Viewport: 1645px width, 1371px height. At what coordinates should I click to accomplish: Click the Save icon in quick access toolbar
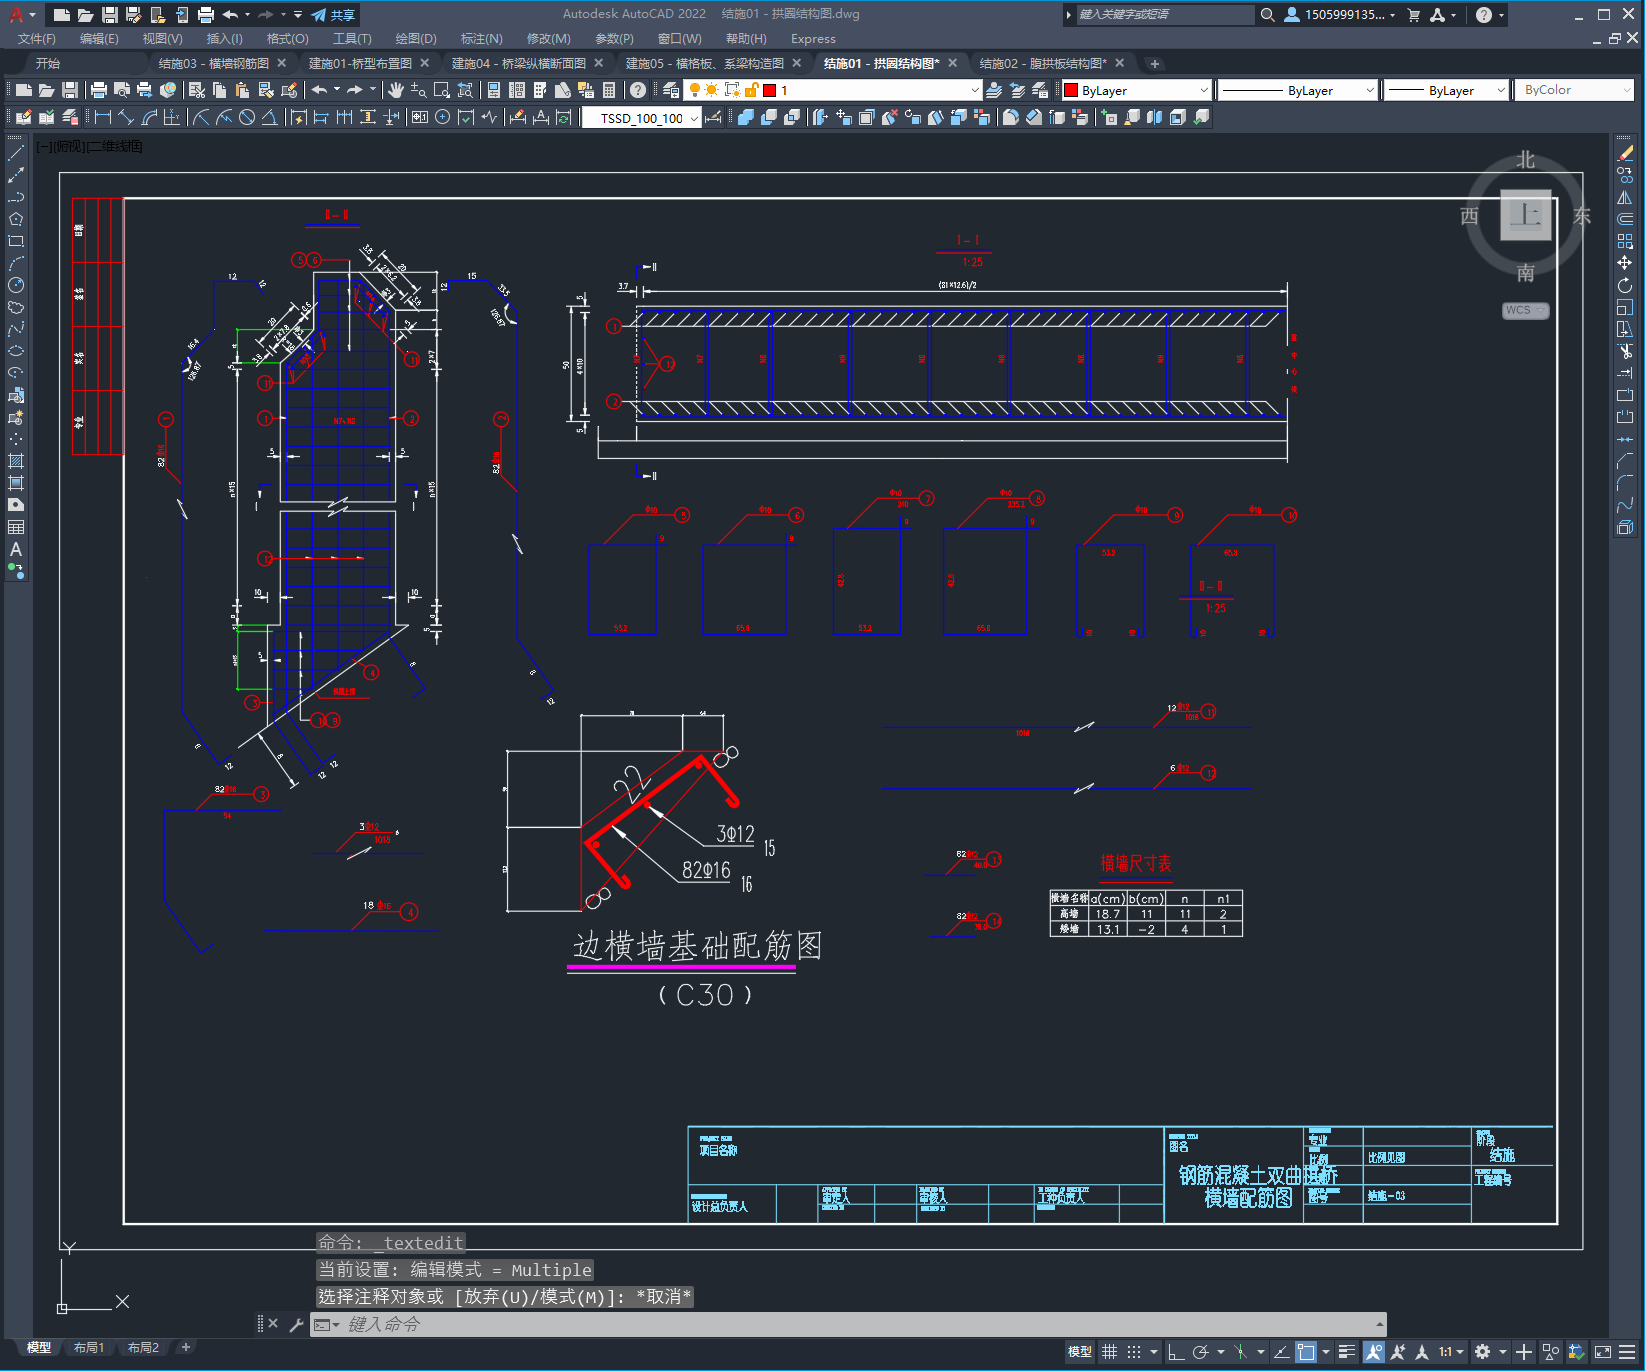110,15
